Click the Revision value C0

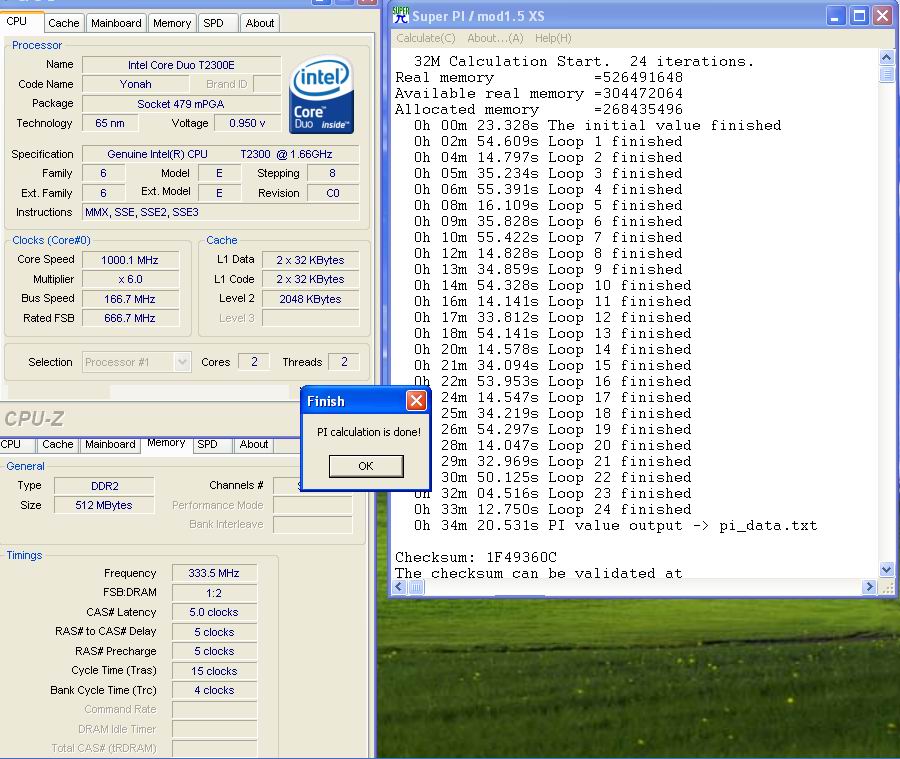(x=333, y=193)
